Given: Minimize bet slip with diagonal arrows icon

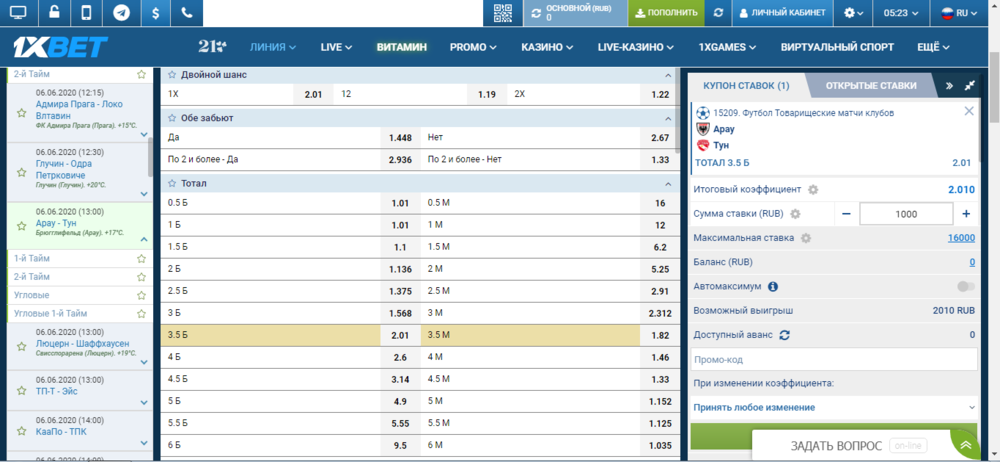Looking at the screenshot, I should tap(970, 86).
